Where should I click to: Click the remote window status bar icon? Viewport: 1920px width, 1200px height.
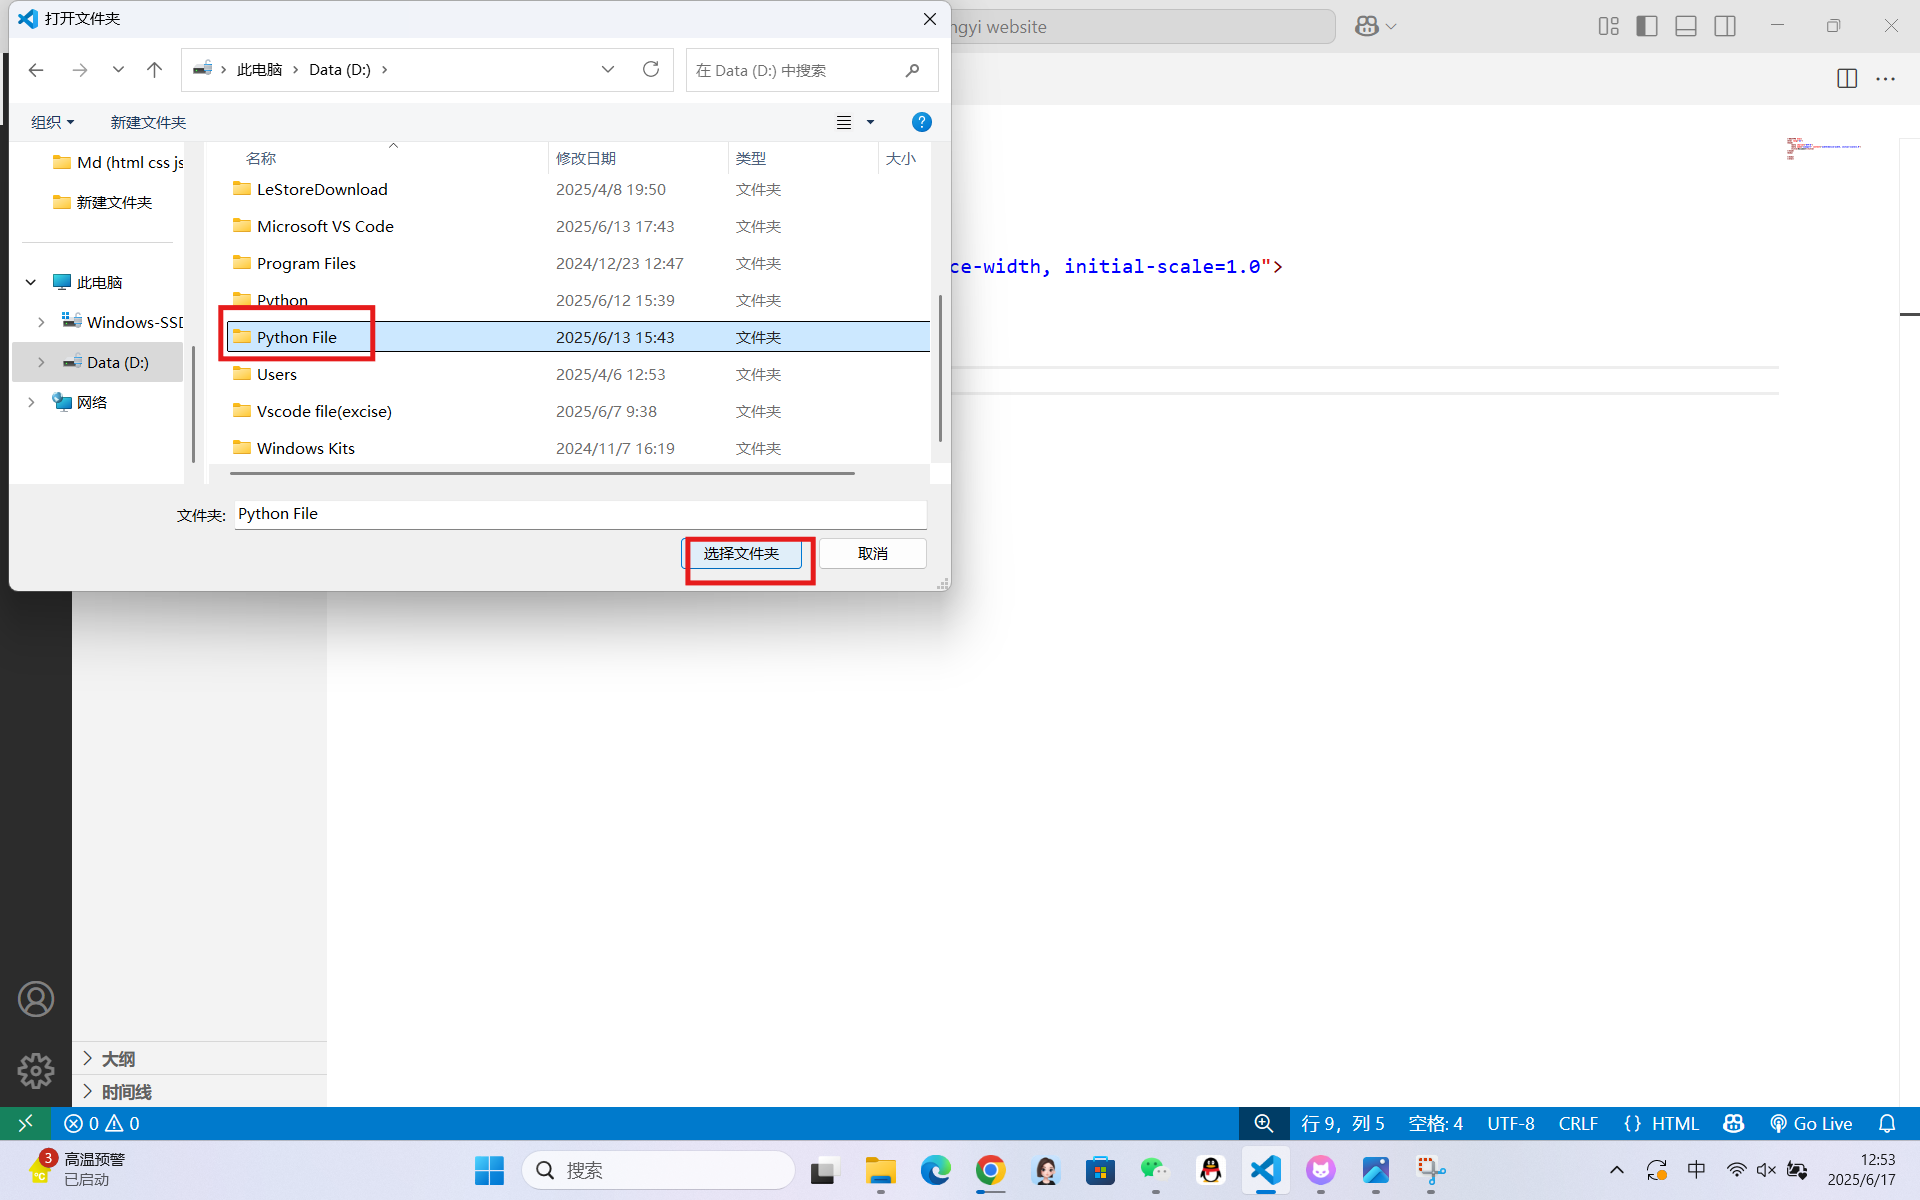(26, 1123)
